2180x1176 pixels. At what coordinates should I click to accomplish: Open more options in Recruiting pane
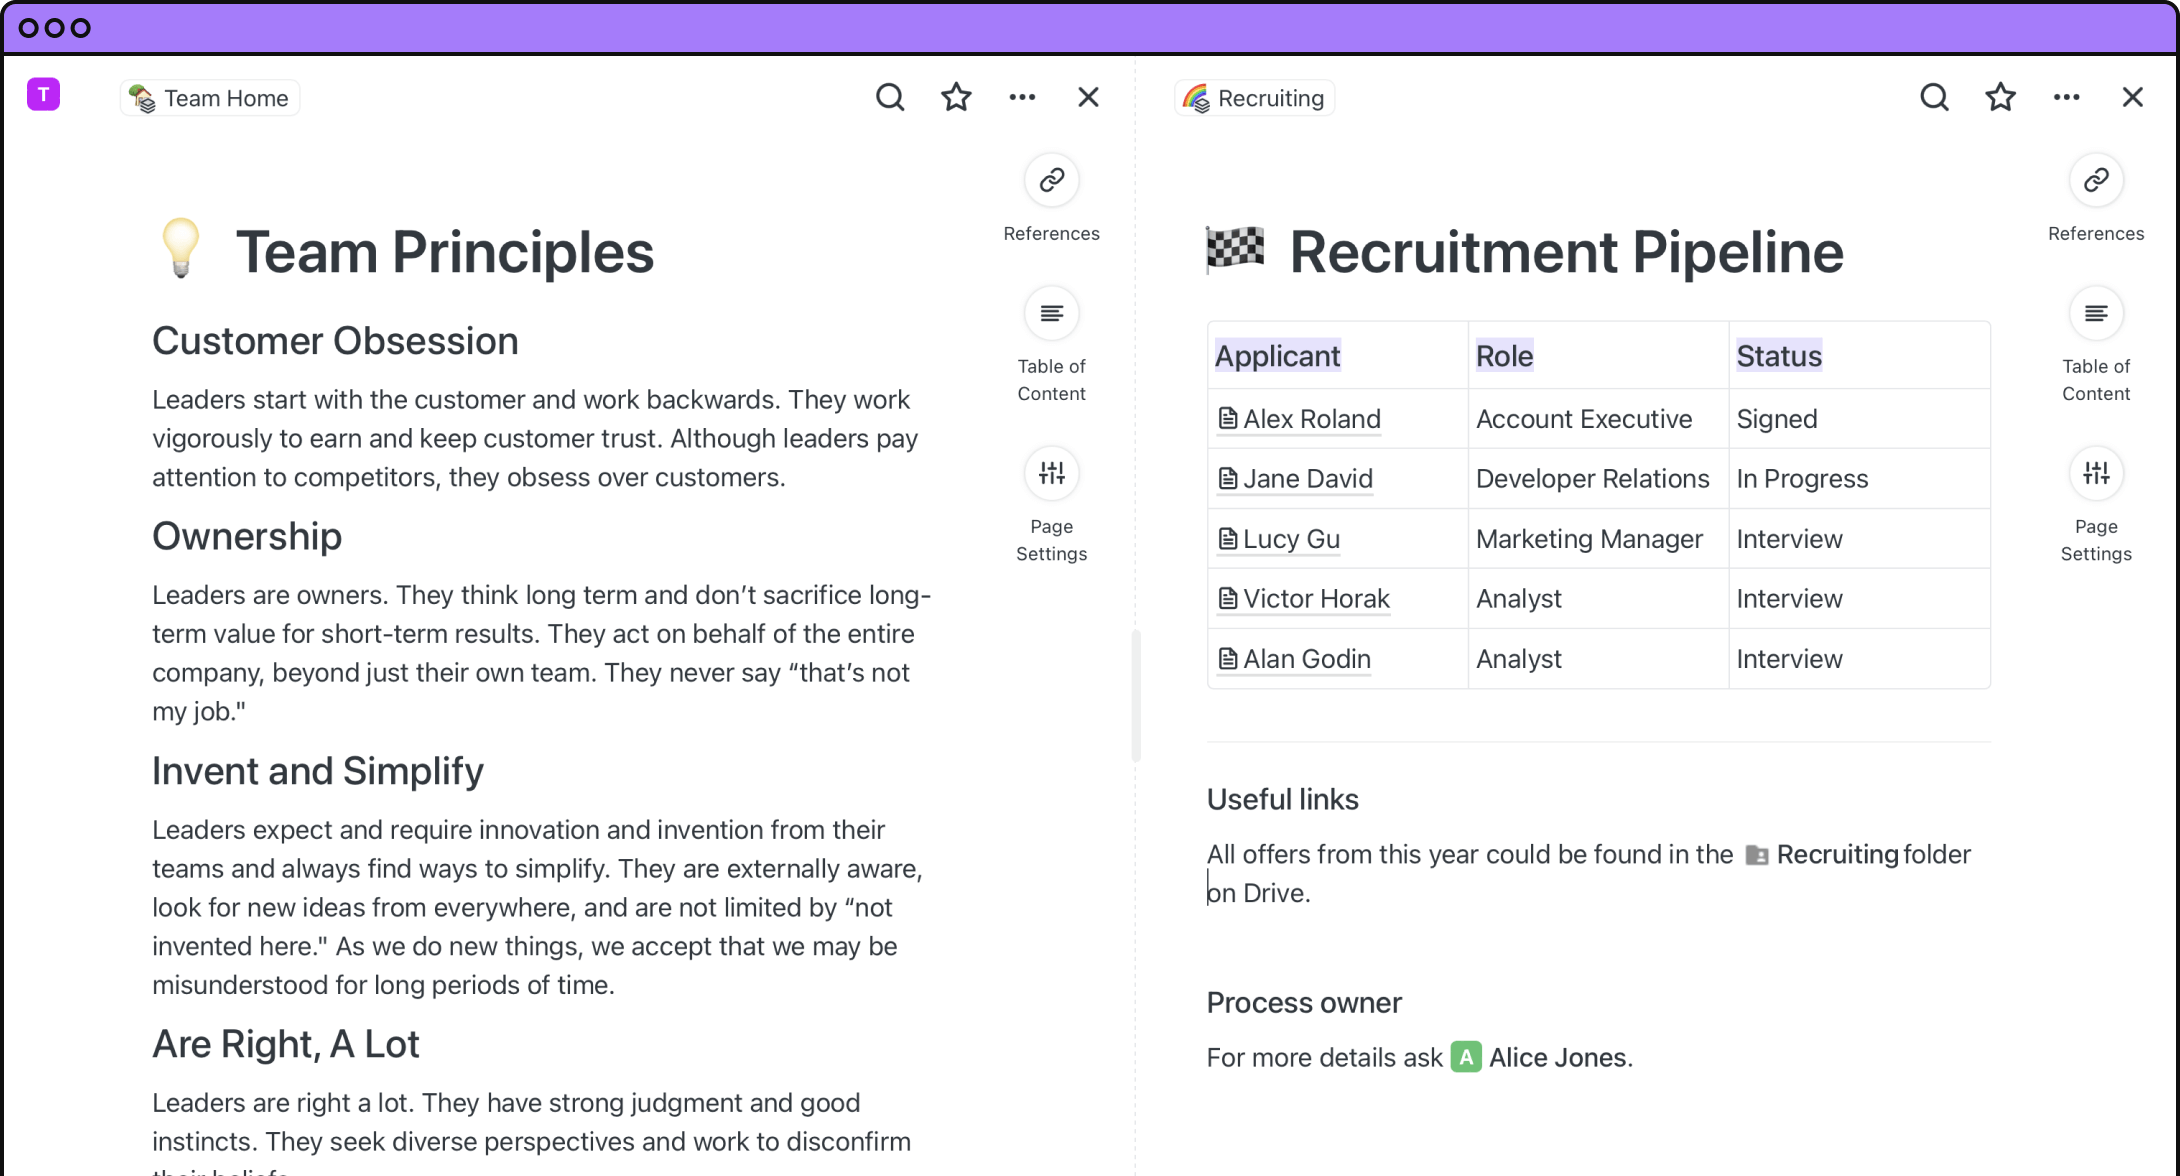[x=2066, y=97]
